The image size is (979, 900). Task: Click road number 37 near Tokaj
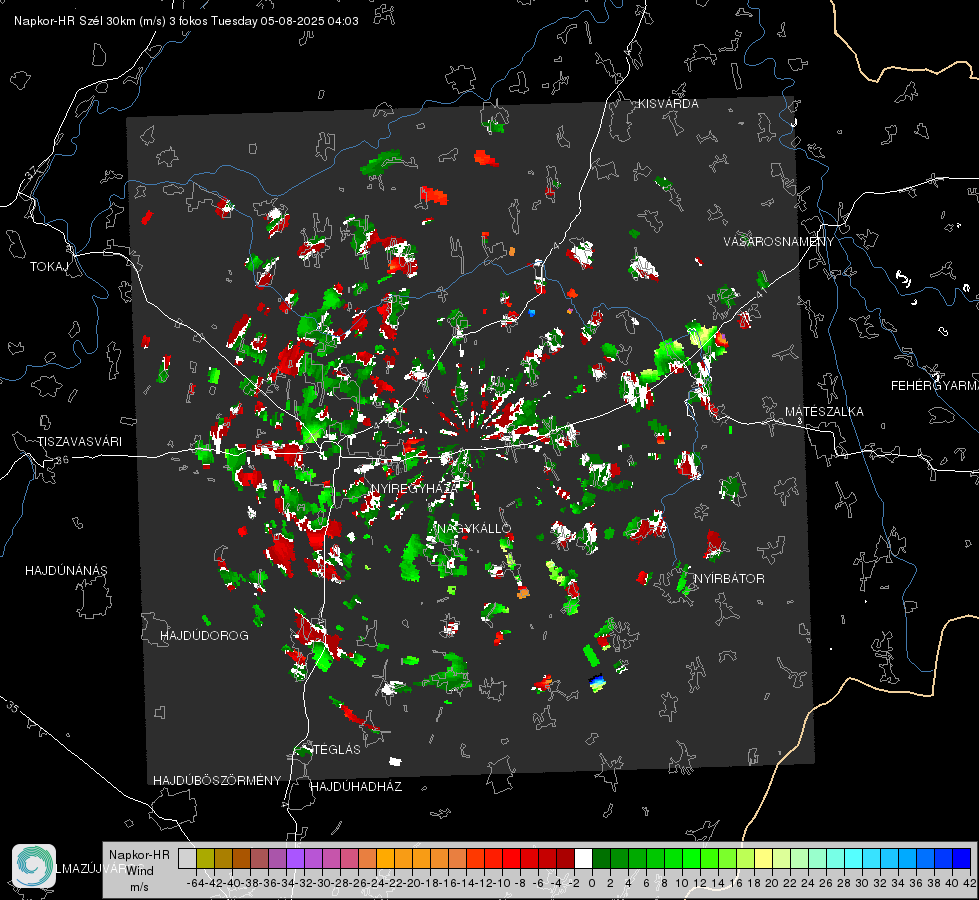32,172
